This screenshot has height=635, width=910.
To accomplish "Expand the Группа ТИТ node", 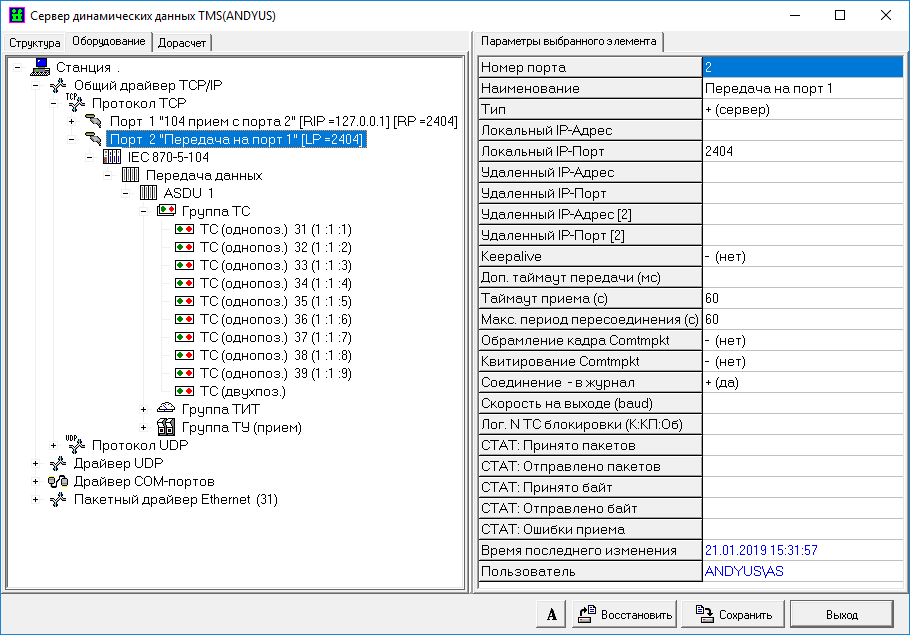I will click(144, 410).
